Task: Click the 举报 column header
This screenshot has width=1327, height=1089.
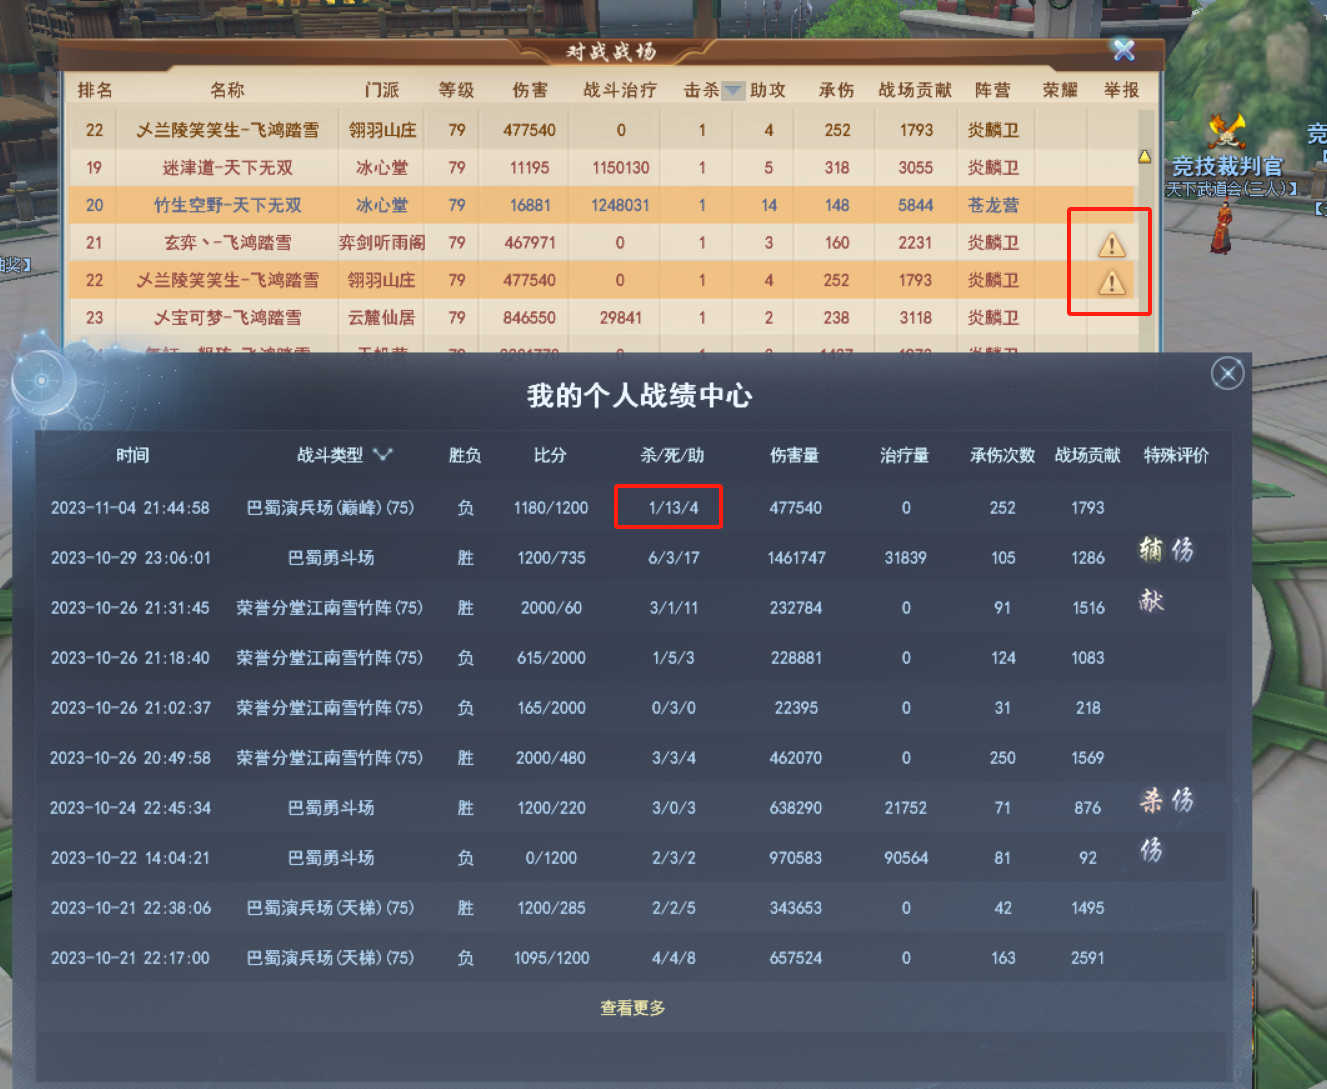Action: click(1121, 90)
